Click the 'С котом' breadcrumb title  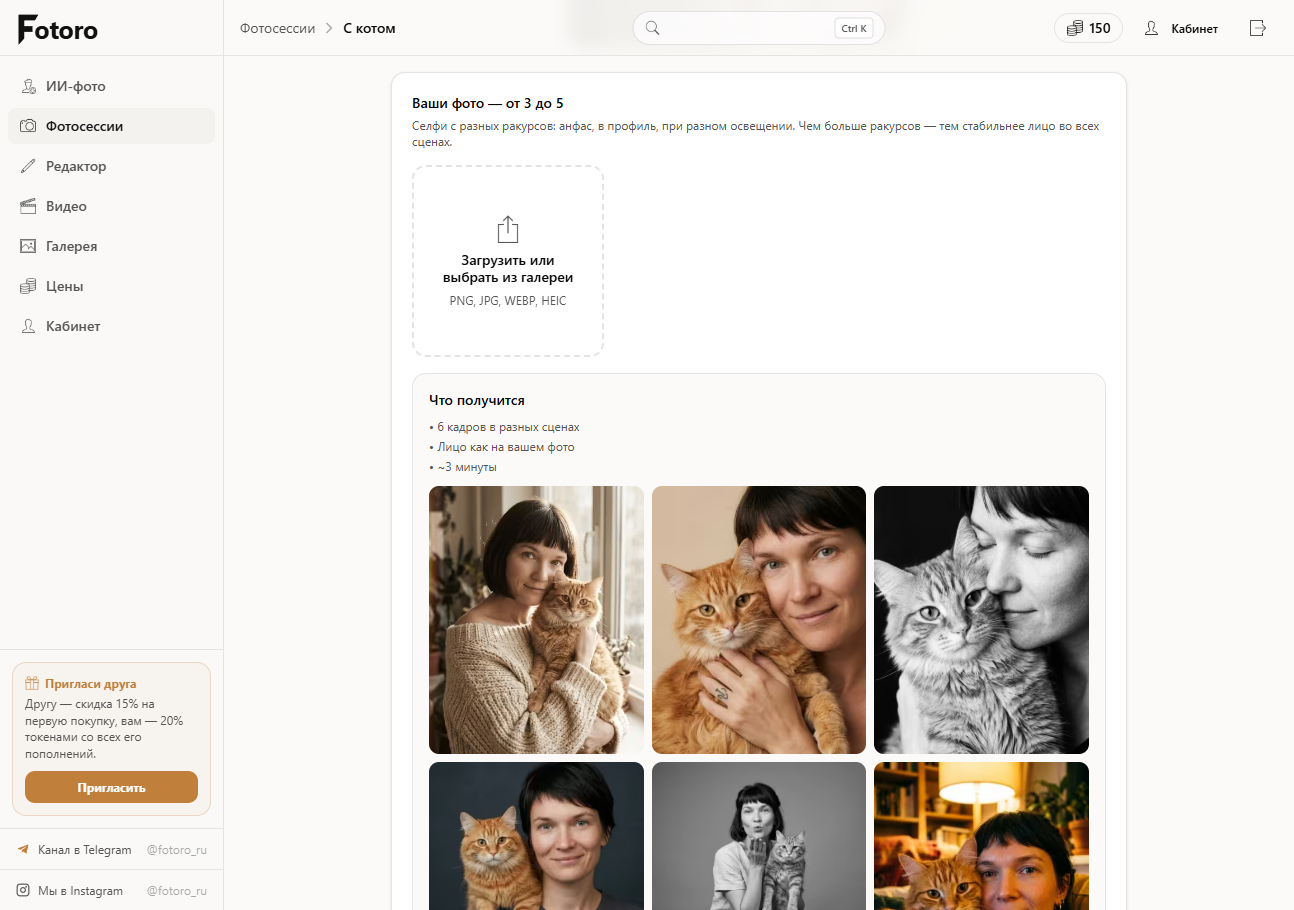click(370, 28)
